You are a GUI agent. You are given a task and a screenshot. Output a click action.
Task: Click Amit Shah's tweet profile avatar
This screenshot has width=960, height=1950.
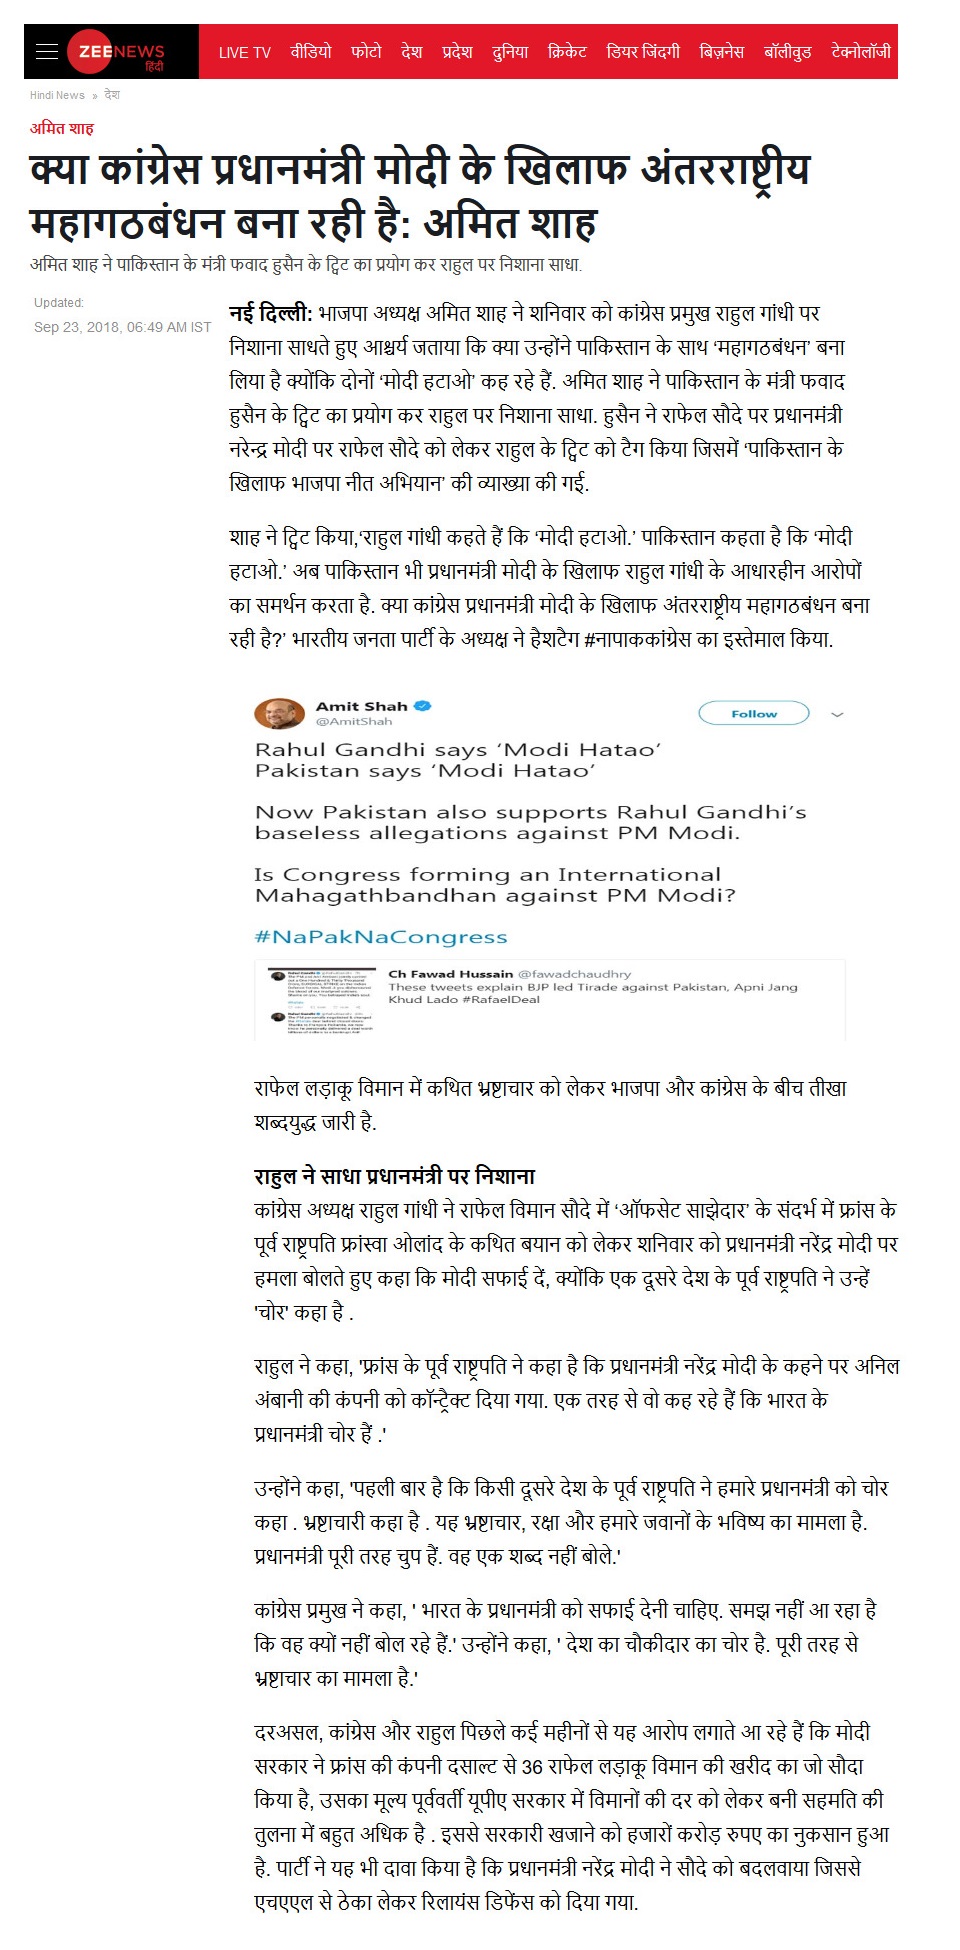(x=279, y=713)
